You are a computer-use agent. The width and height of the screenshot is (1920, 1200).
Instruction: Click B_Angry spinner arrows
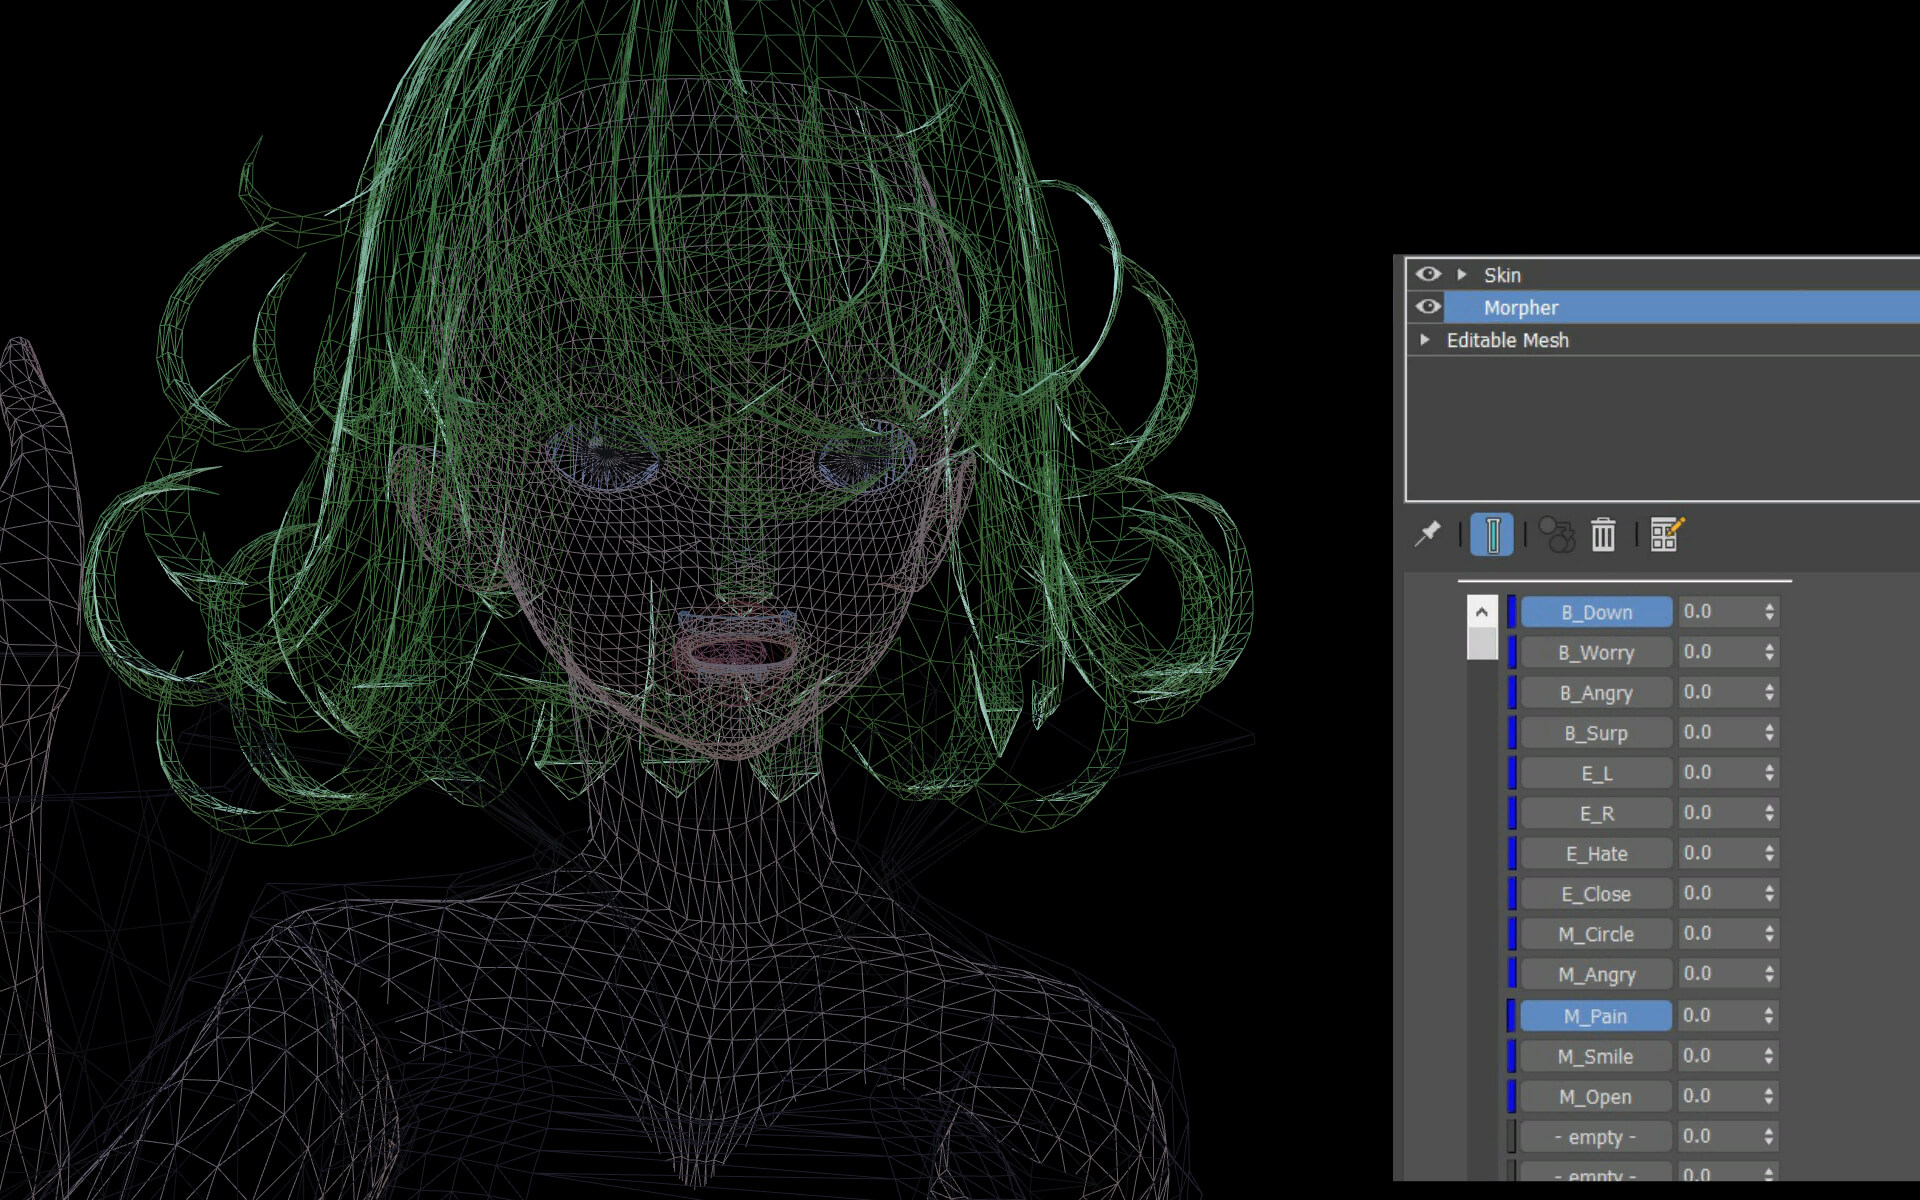click(1769, 692)
